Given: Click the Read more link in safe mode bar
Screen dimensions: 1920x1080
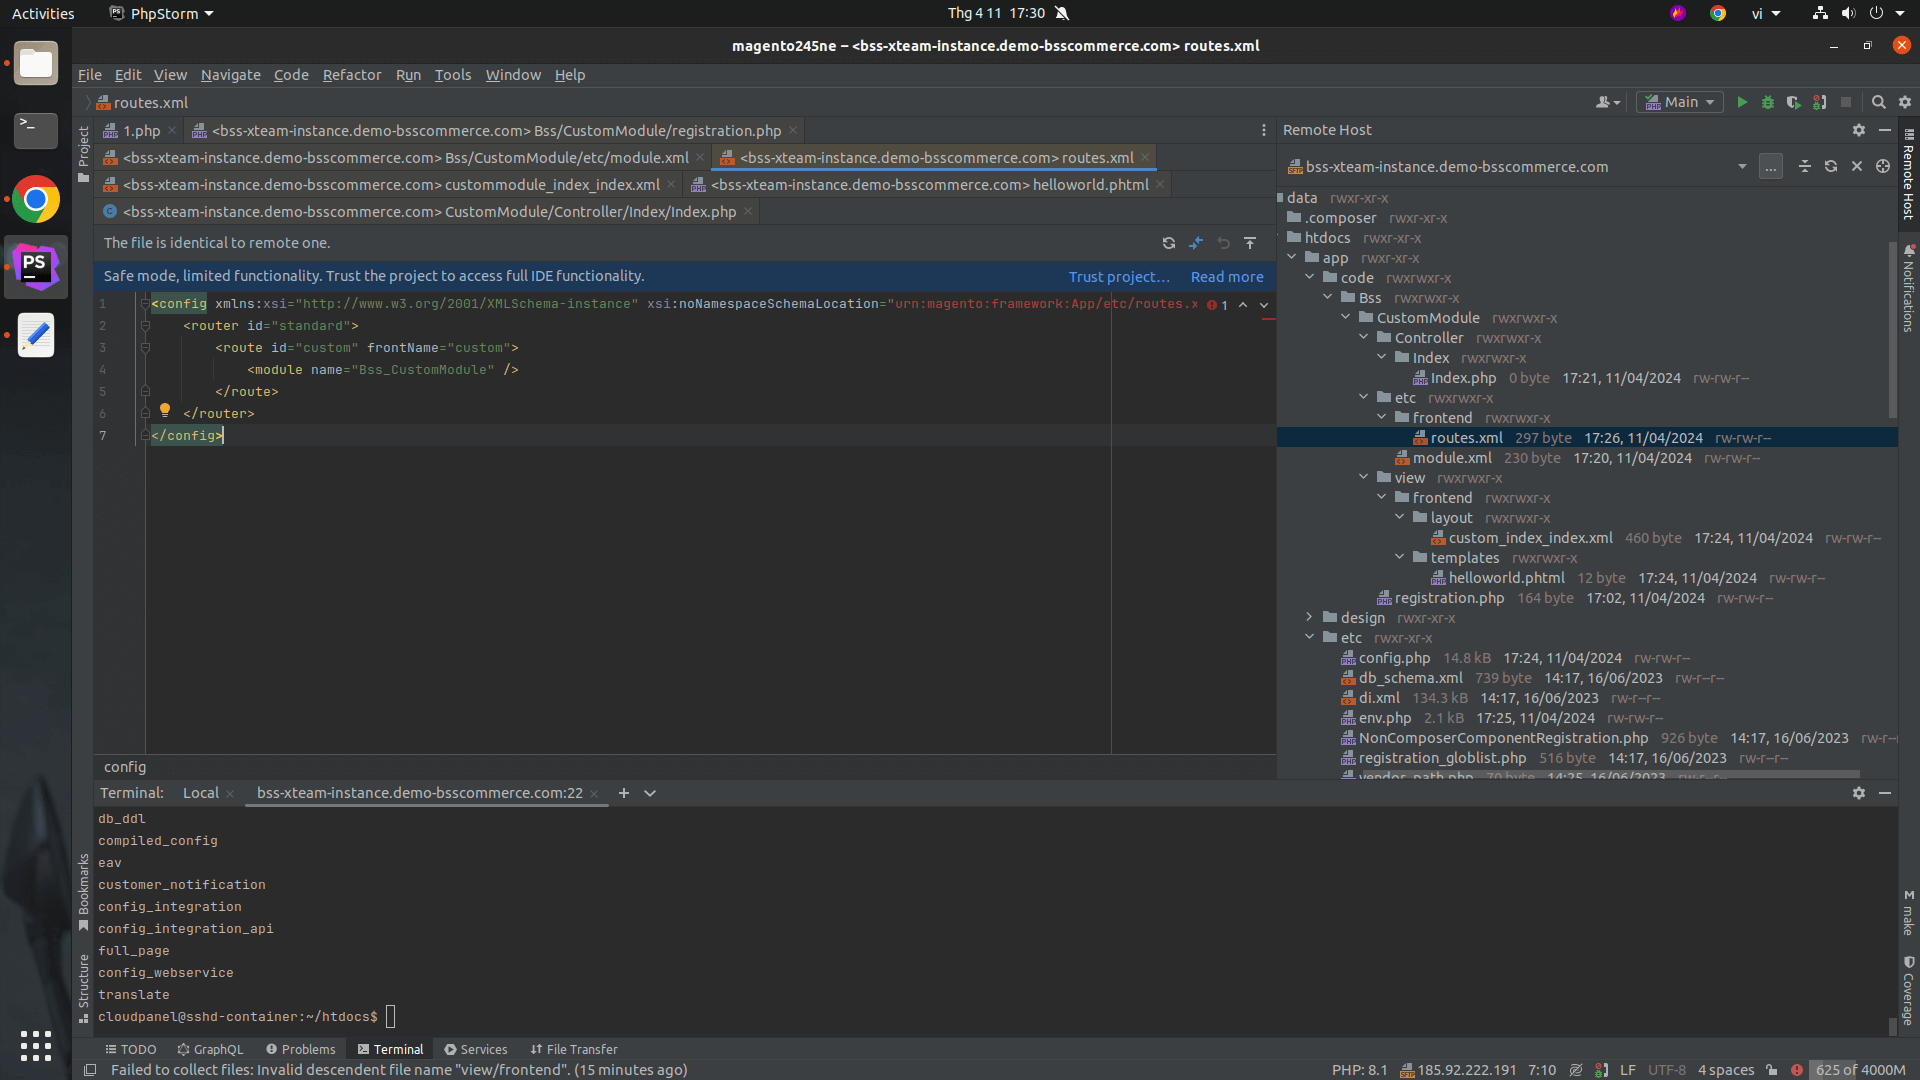Looking at the screenshot, I should 1225,276.
